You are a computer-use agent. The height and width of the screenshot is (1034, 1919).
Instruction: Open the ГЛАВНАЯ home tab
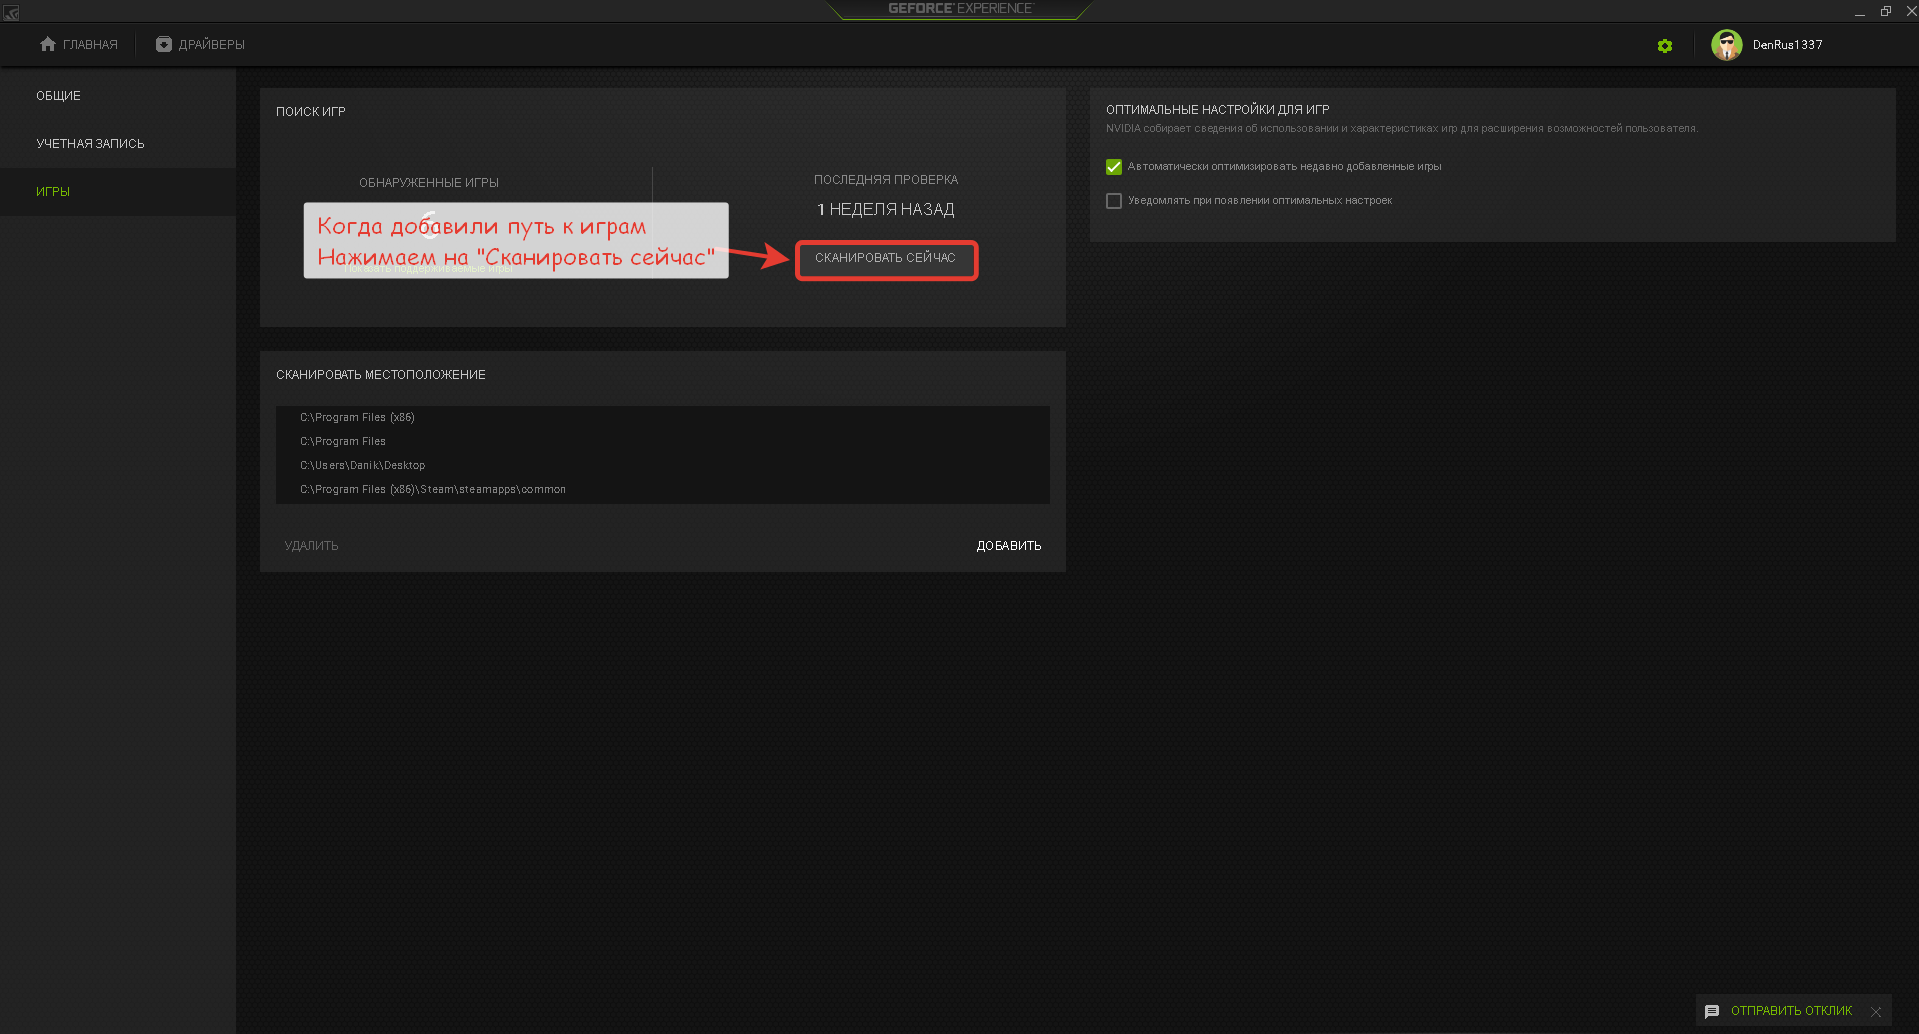79,44
